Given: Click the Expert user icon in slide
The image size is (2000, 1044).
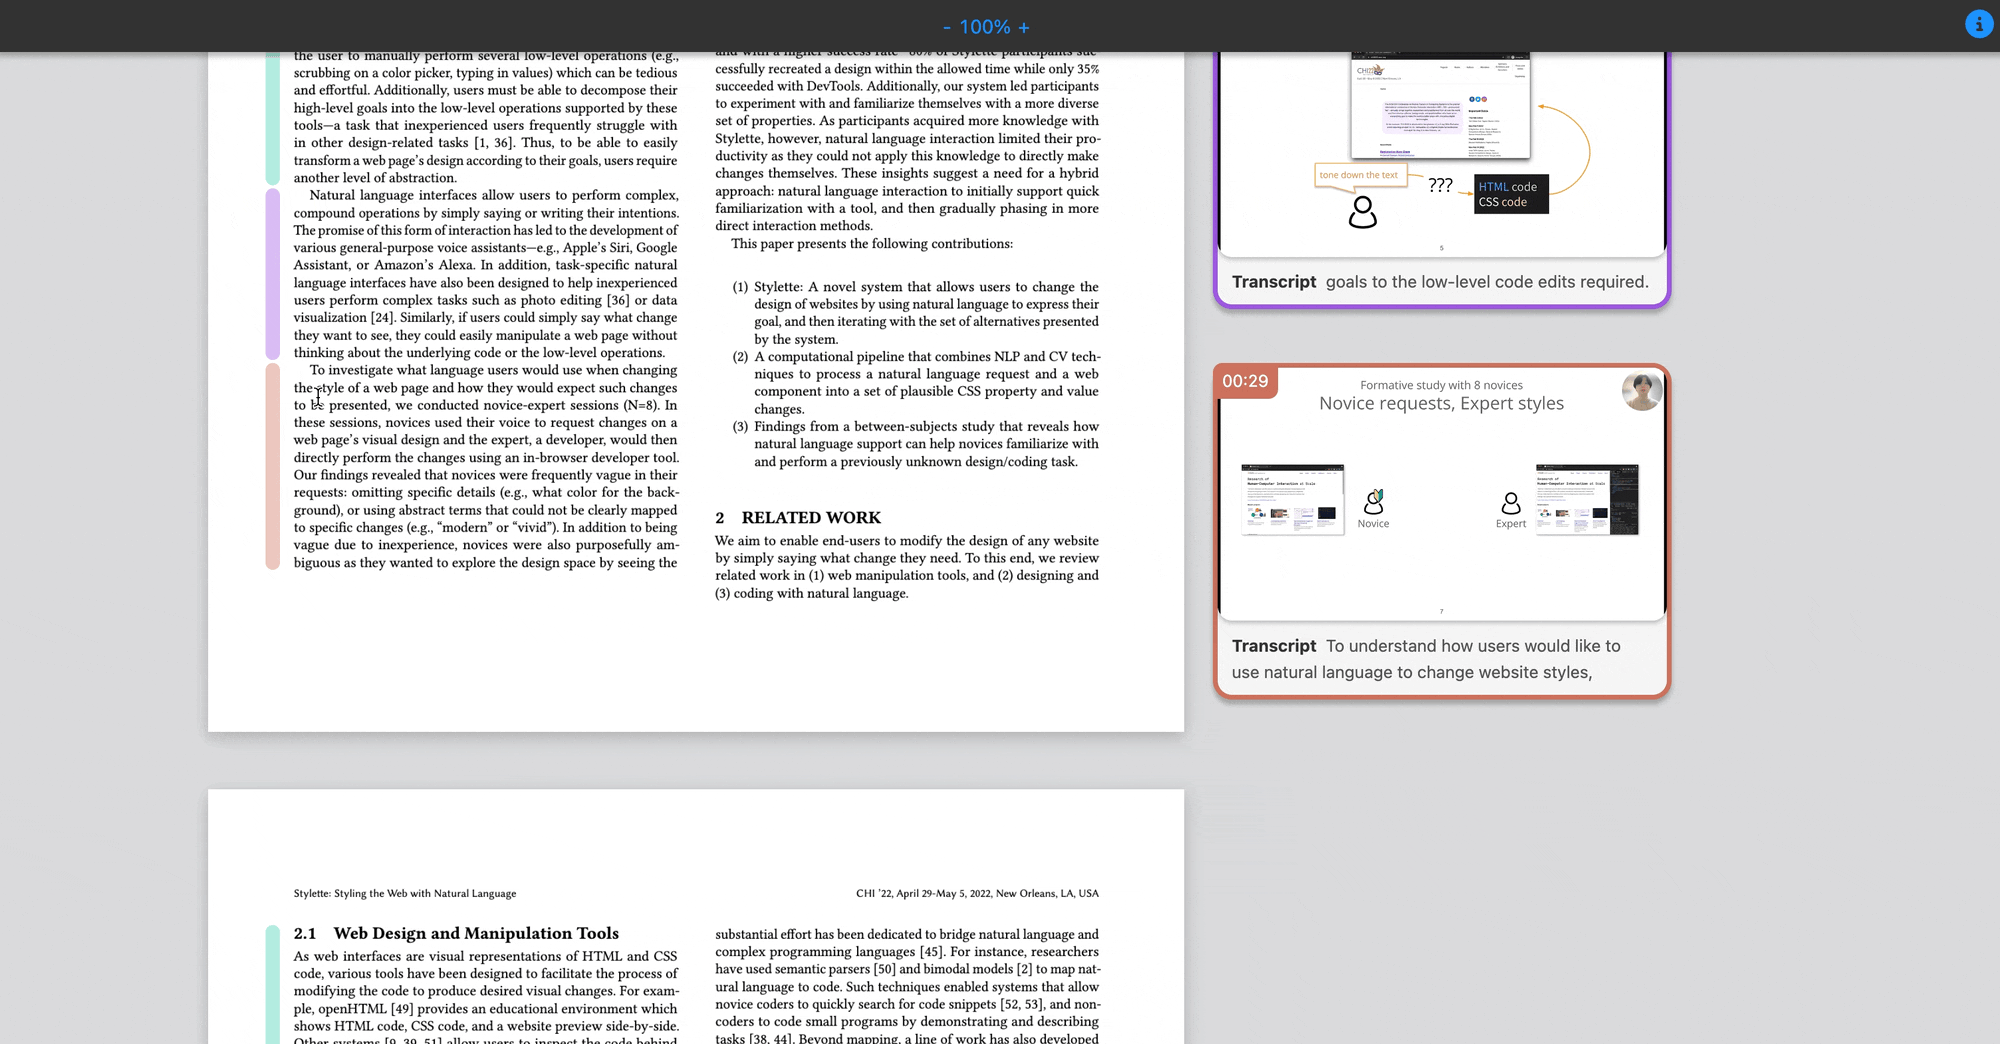Looking at the screenshot, I should (x=1511, y=503).
